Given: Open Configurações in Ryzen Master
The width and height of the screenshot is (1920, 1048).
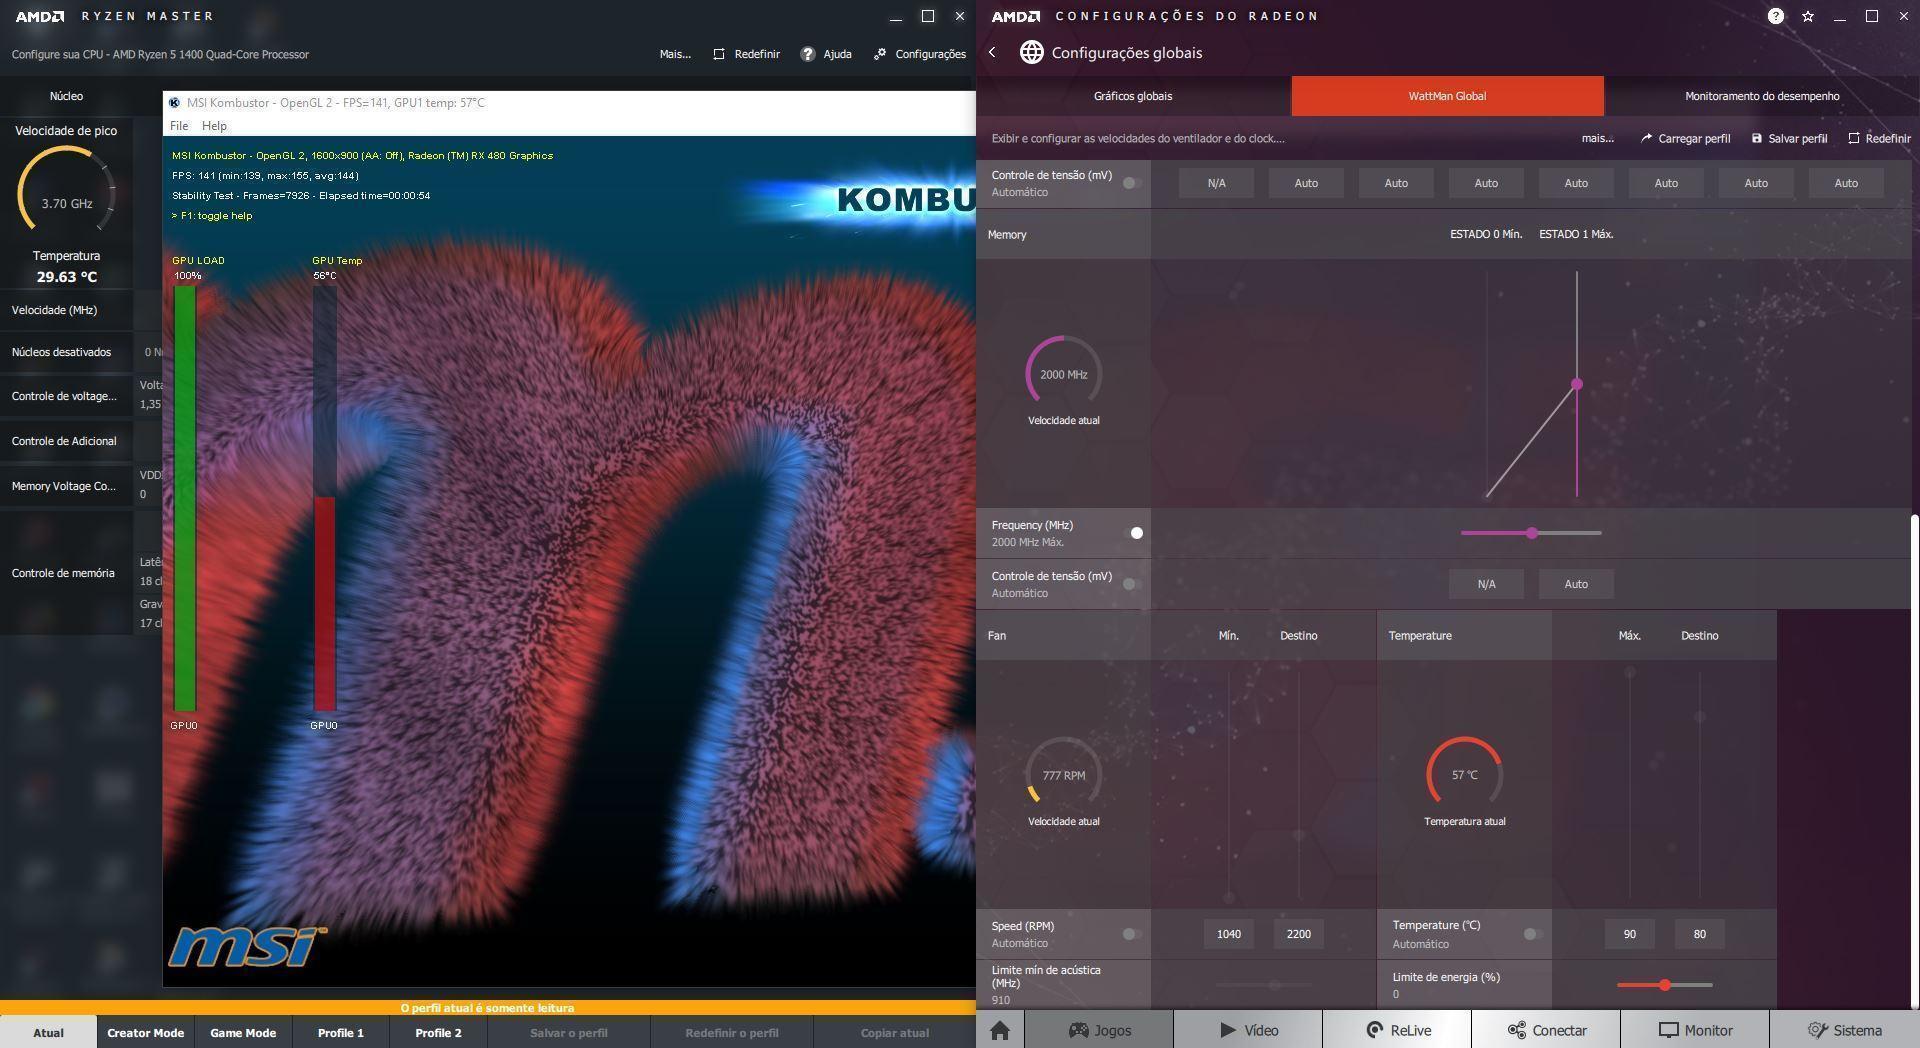Looking at the screenshot, I should pos(919,54).
